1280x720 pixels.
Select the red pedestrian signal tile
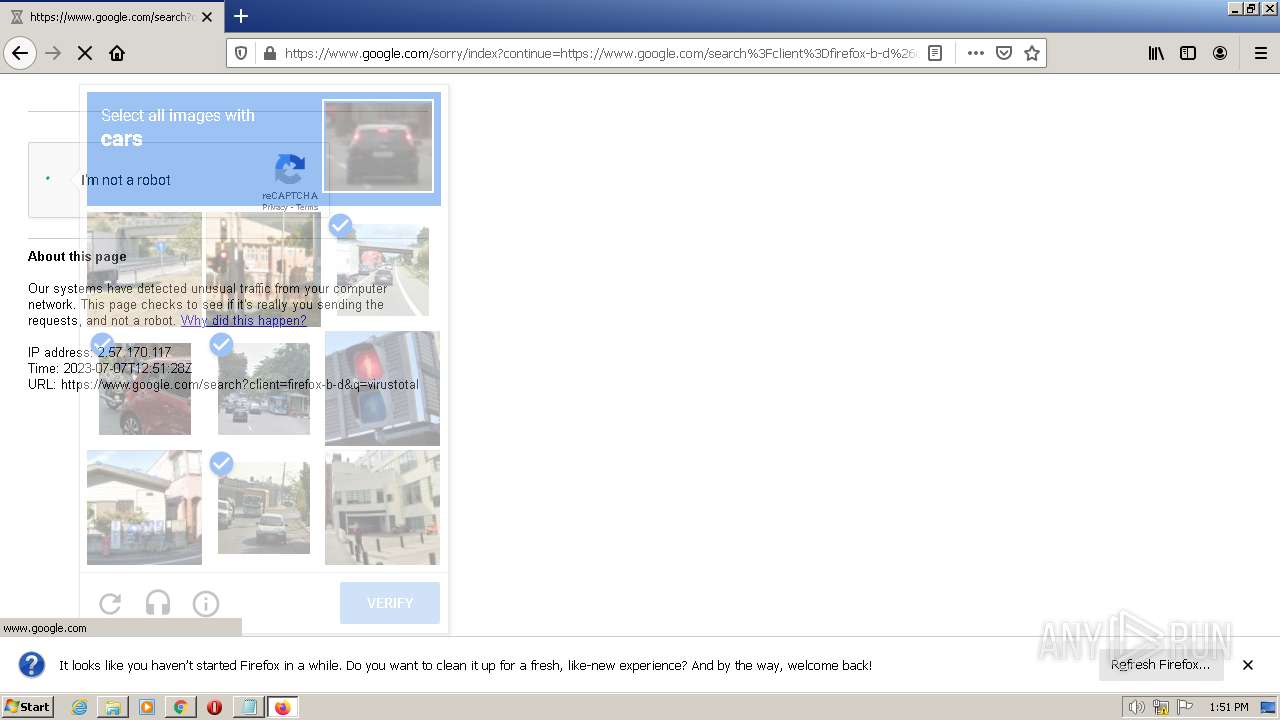[x=382, y=388]
